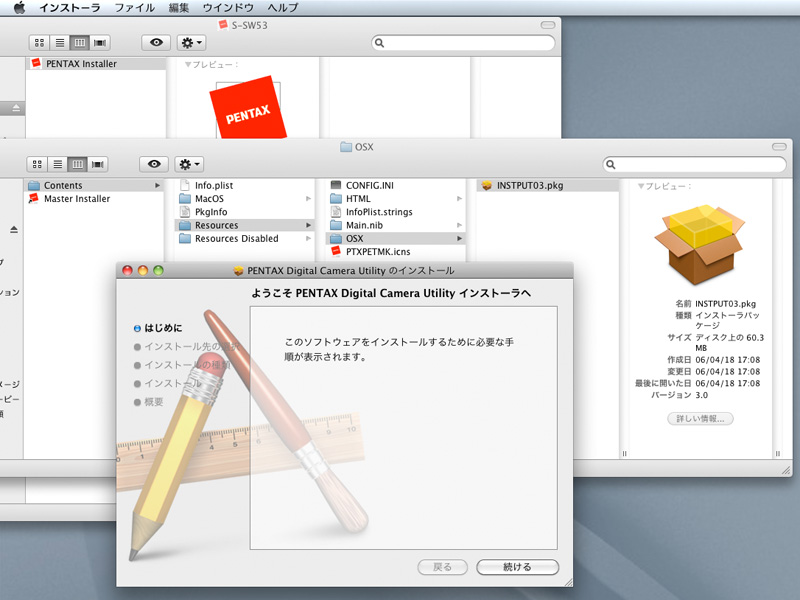This screenshot has height=600, width=800.
Task: Expand the OSX folder arrow
Action: pos(460,238)
